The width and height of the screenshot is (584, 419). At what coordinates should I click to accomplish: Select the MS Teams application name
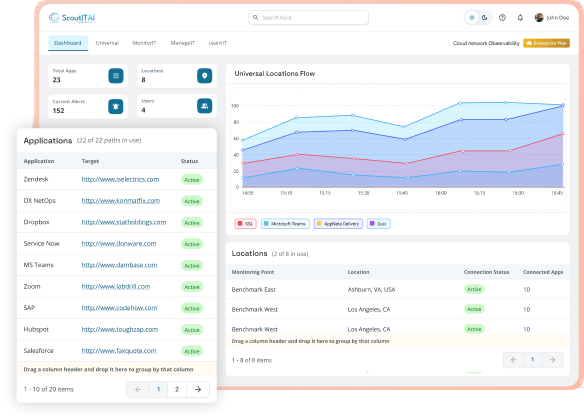(38, 265)
